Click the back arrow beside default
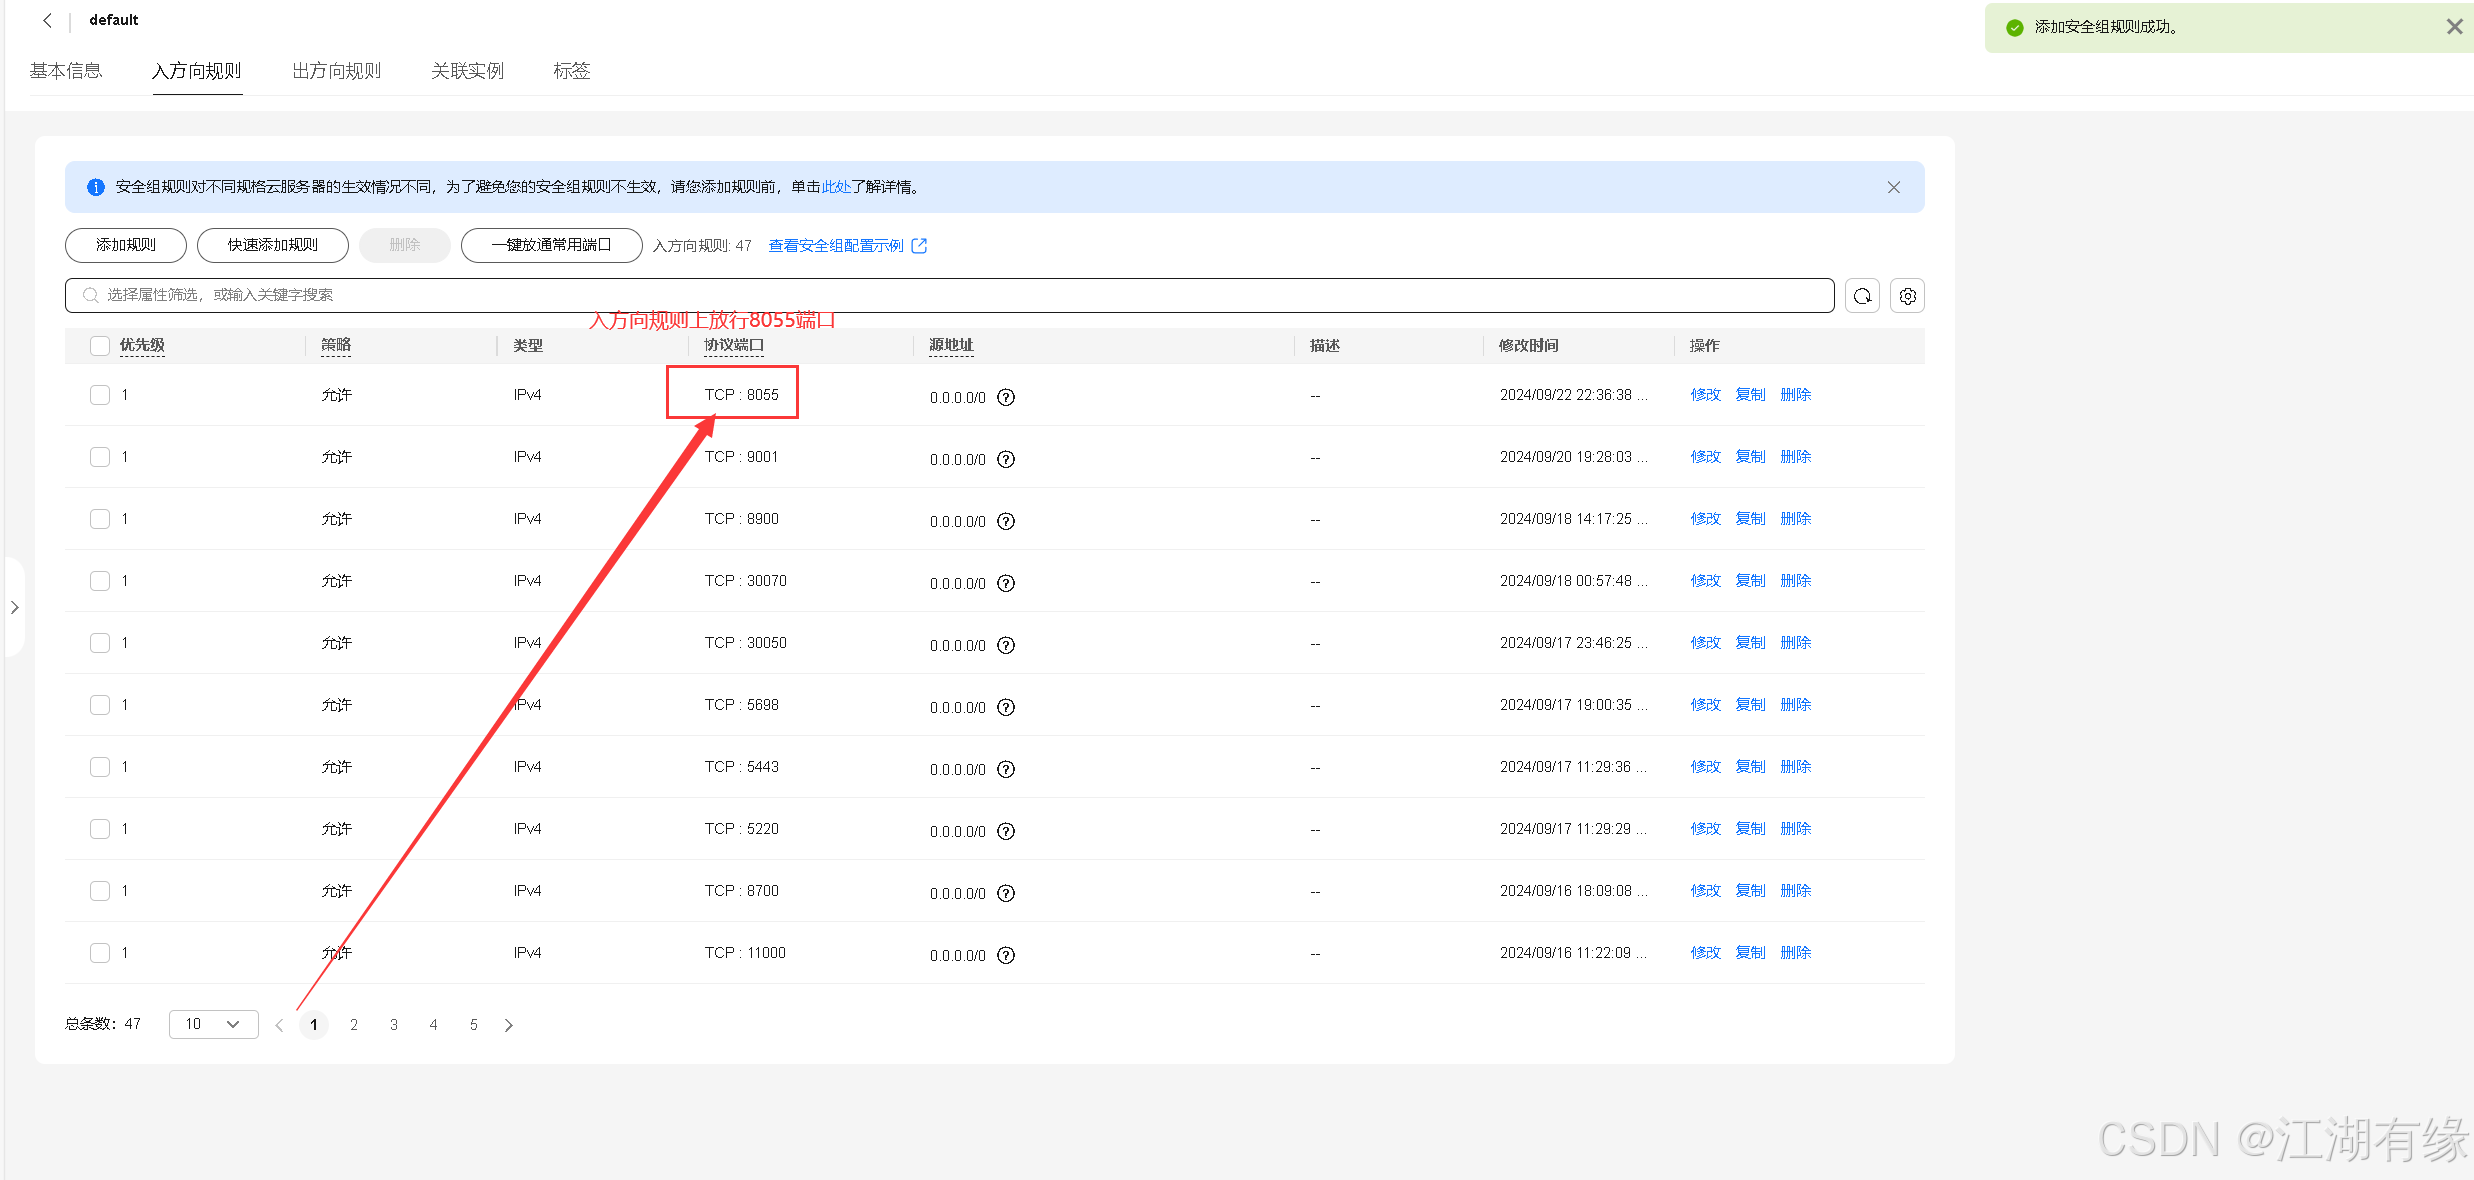This screenshot has height=1180, width=2474. click(x=47, y=20)
